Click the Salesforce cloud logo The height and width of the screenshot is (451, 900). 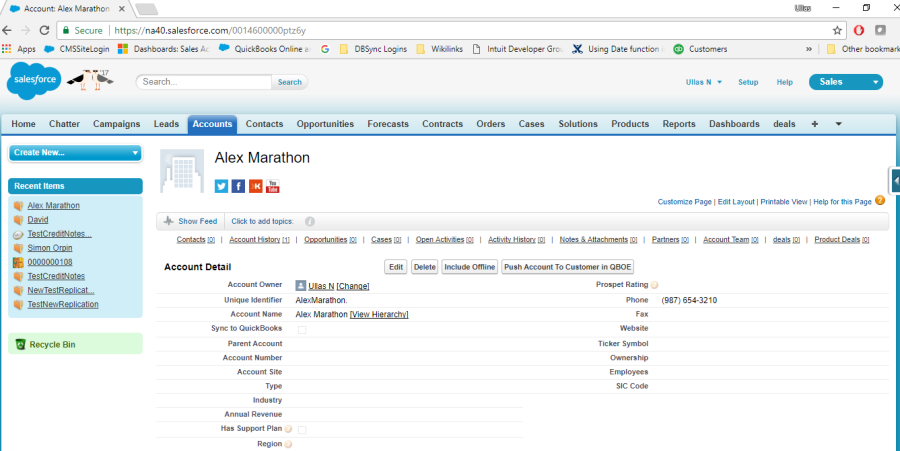[x=33, y=82]
